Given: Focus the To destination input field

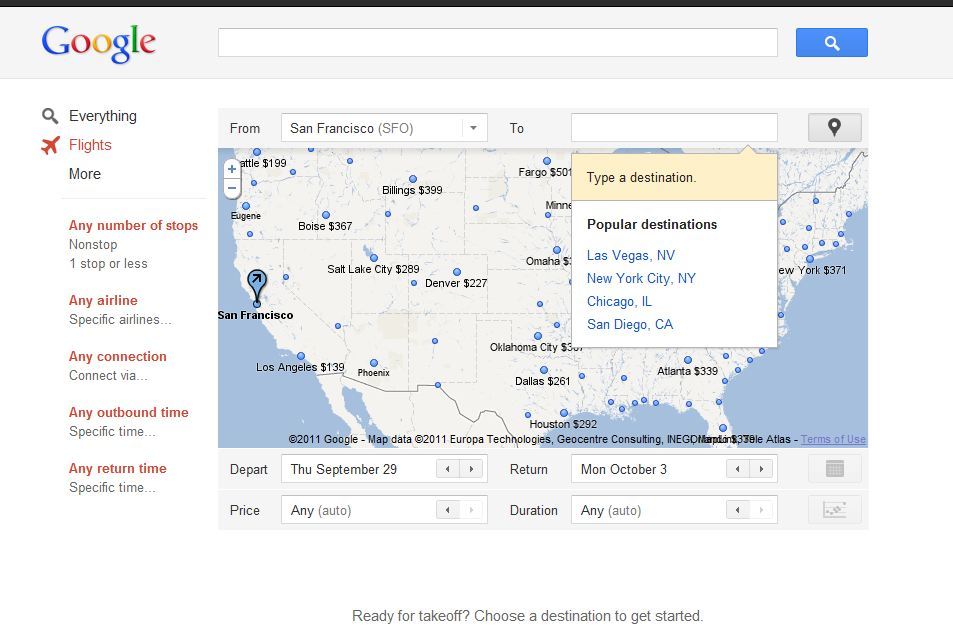Looking at the screenshot, I should [x=674, y=128].
